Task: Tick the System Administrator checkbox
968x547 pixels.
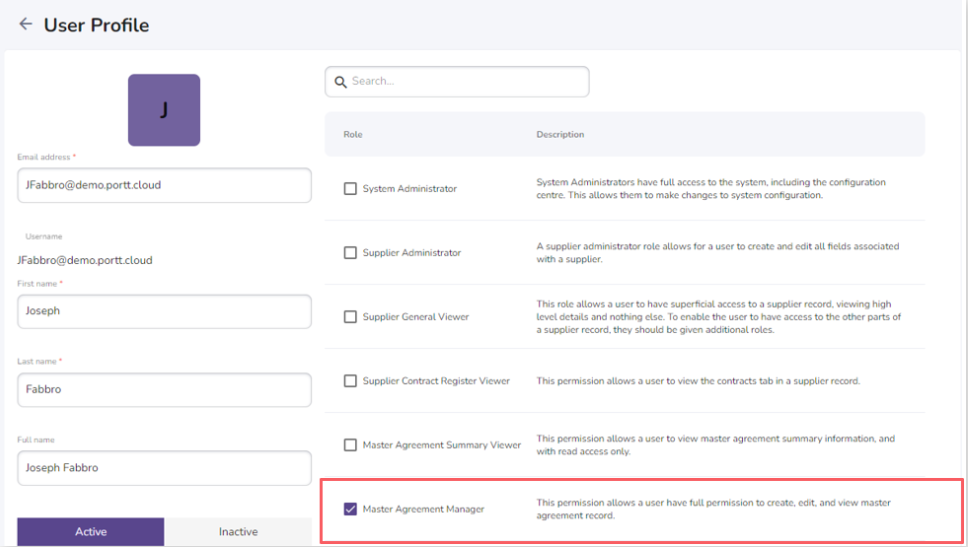Action: coord(350,189)
